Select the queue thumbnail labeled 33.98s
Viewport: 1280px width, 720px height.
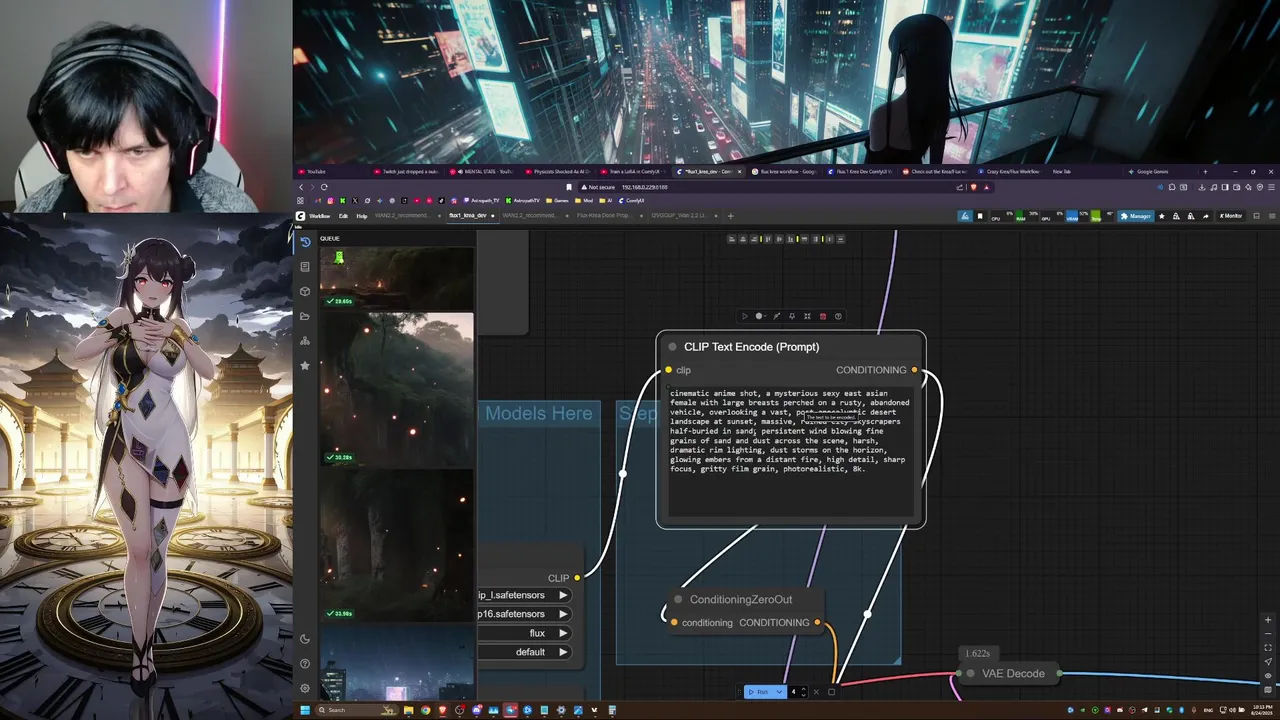[397, 545]
